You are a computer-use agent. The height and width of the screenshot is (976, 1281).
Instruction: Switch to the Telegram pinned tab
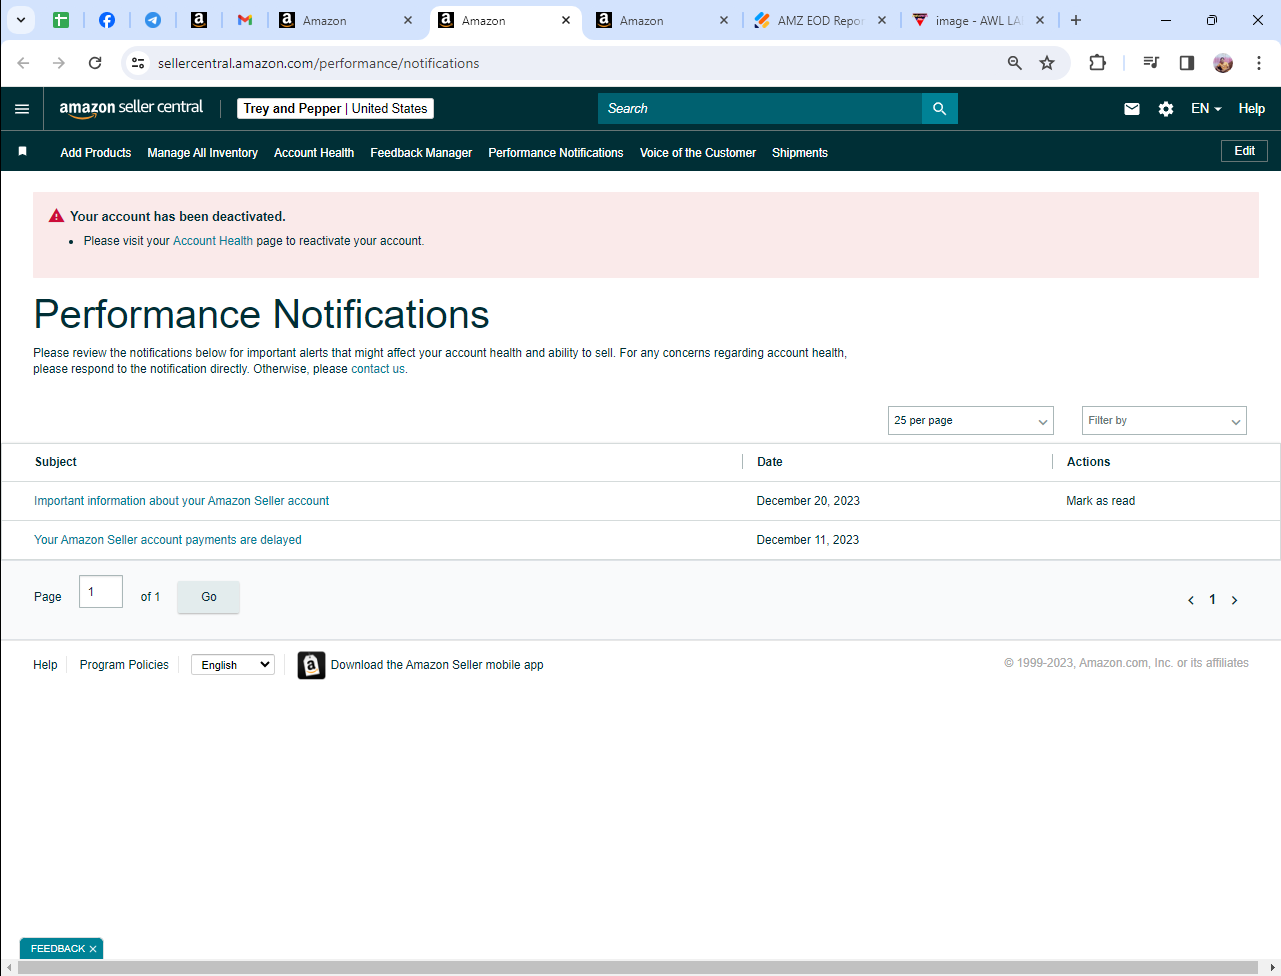(153, 20)
